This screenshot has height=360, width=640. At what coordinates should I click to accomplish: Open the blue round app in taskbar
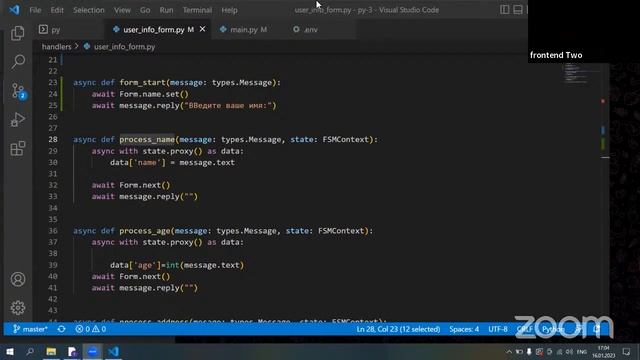(93, 351)
